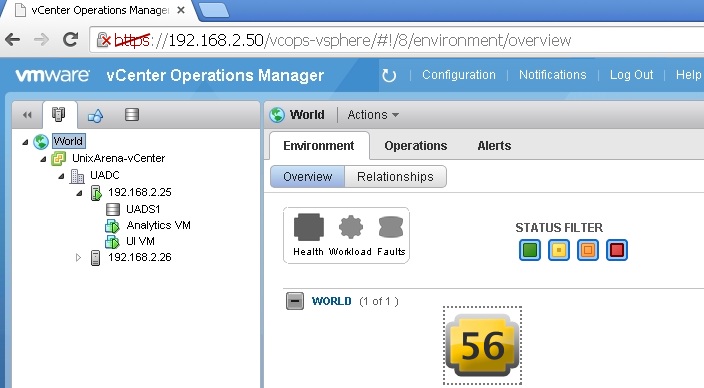Click the address bar URL field
Image resolution: width=704 pixels, height=388 pixels.
click(397, 40)
